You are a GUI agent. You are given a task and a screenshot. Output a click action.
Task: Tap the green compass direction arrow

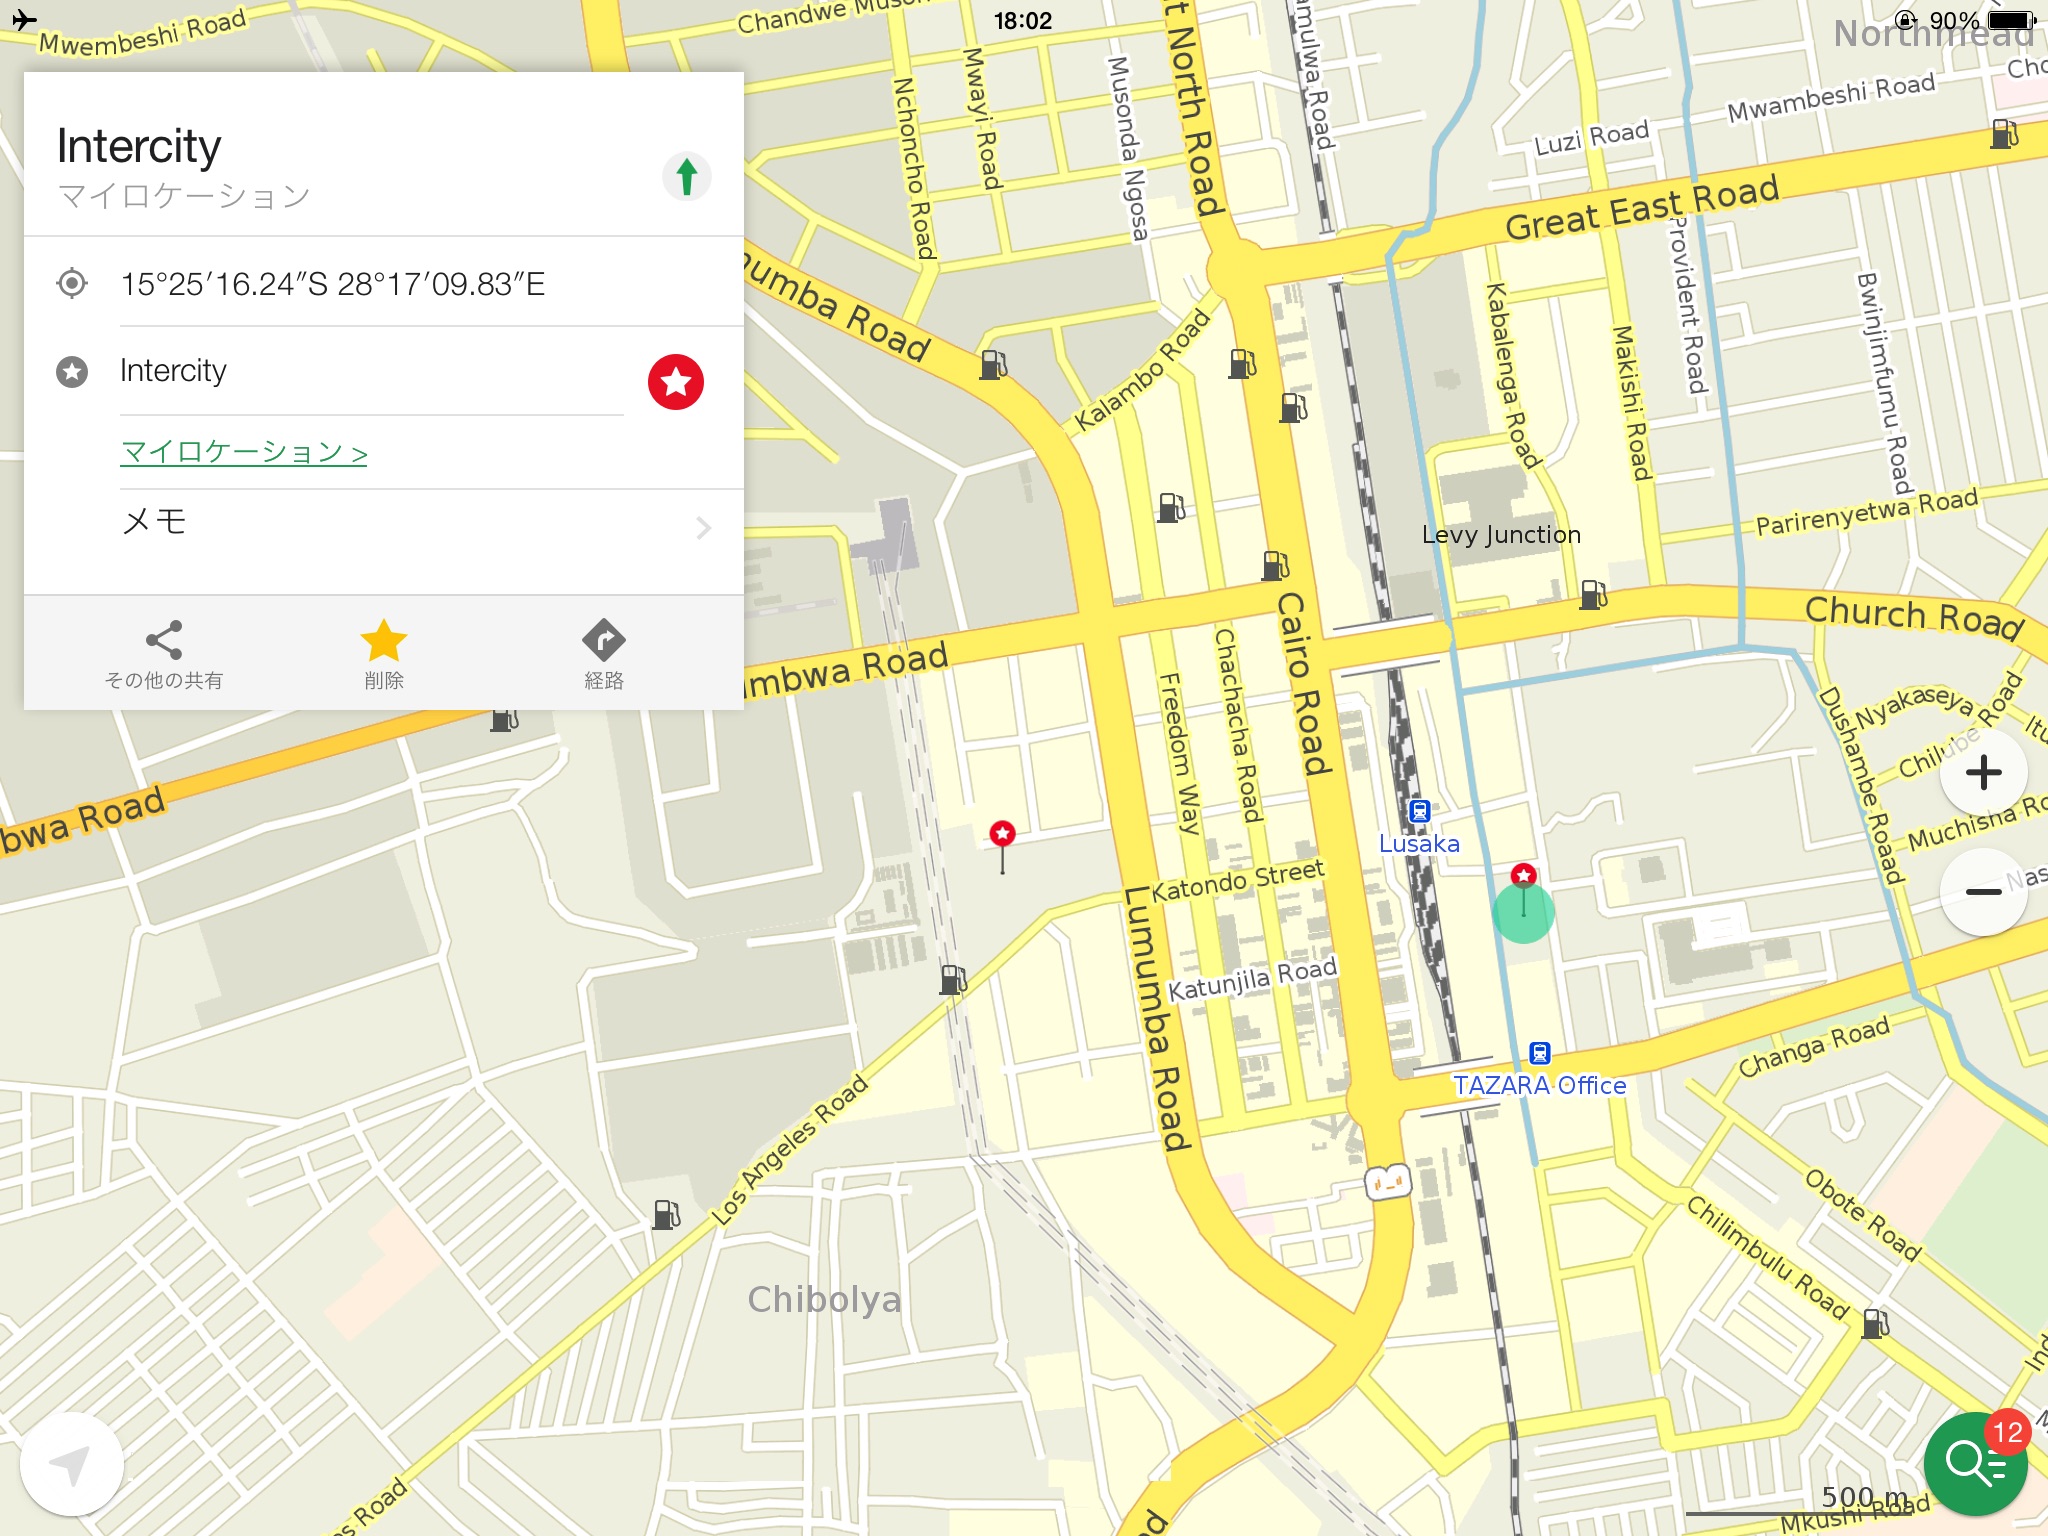(x=686, y=177)
